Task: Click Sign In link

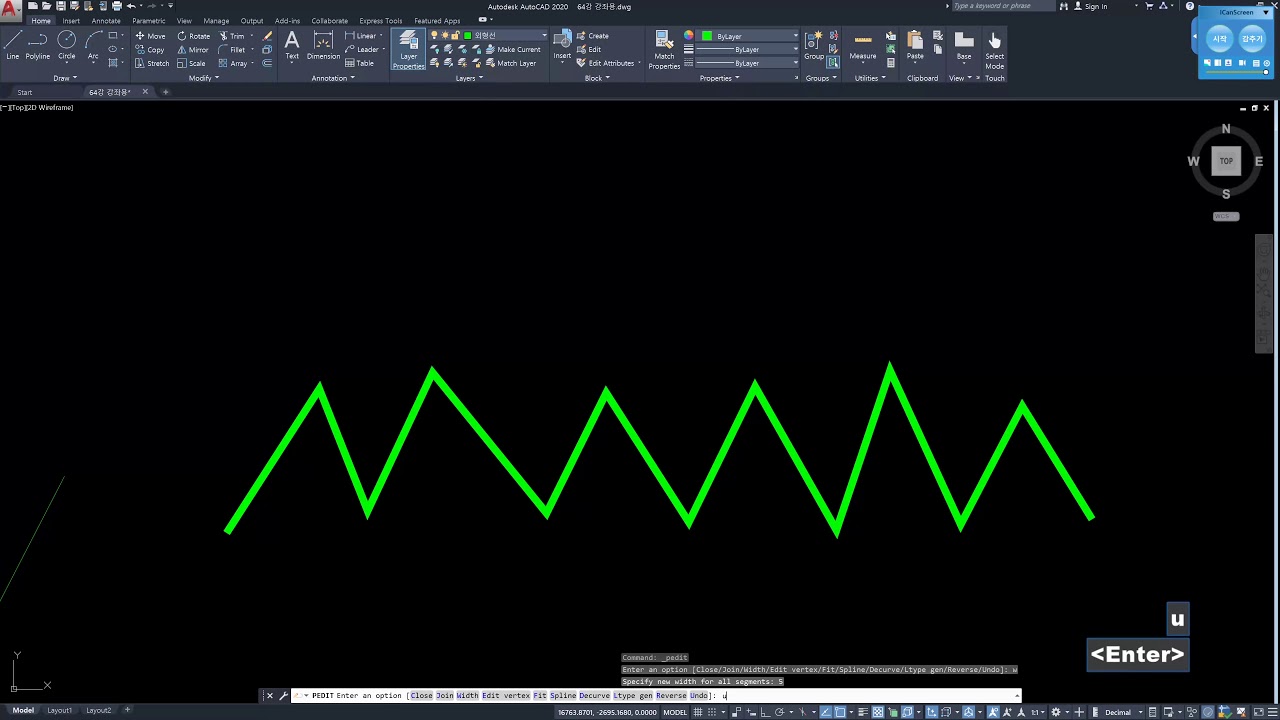Action: pos(1090,6)
